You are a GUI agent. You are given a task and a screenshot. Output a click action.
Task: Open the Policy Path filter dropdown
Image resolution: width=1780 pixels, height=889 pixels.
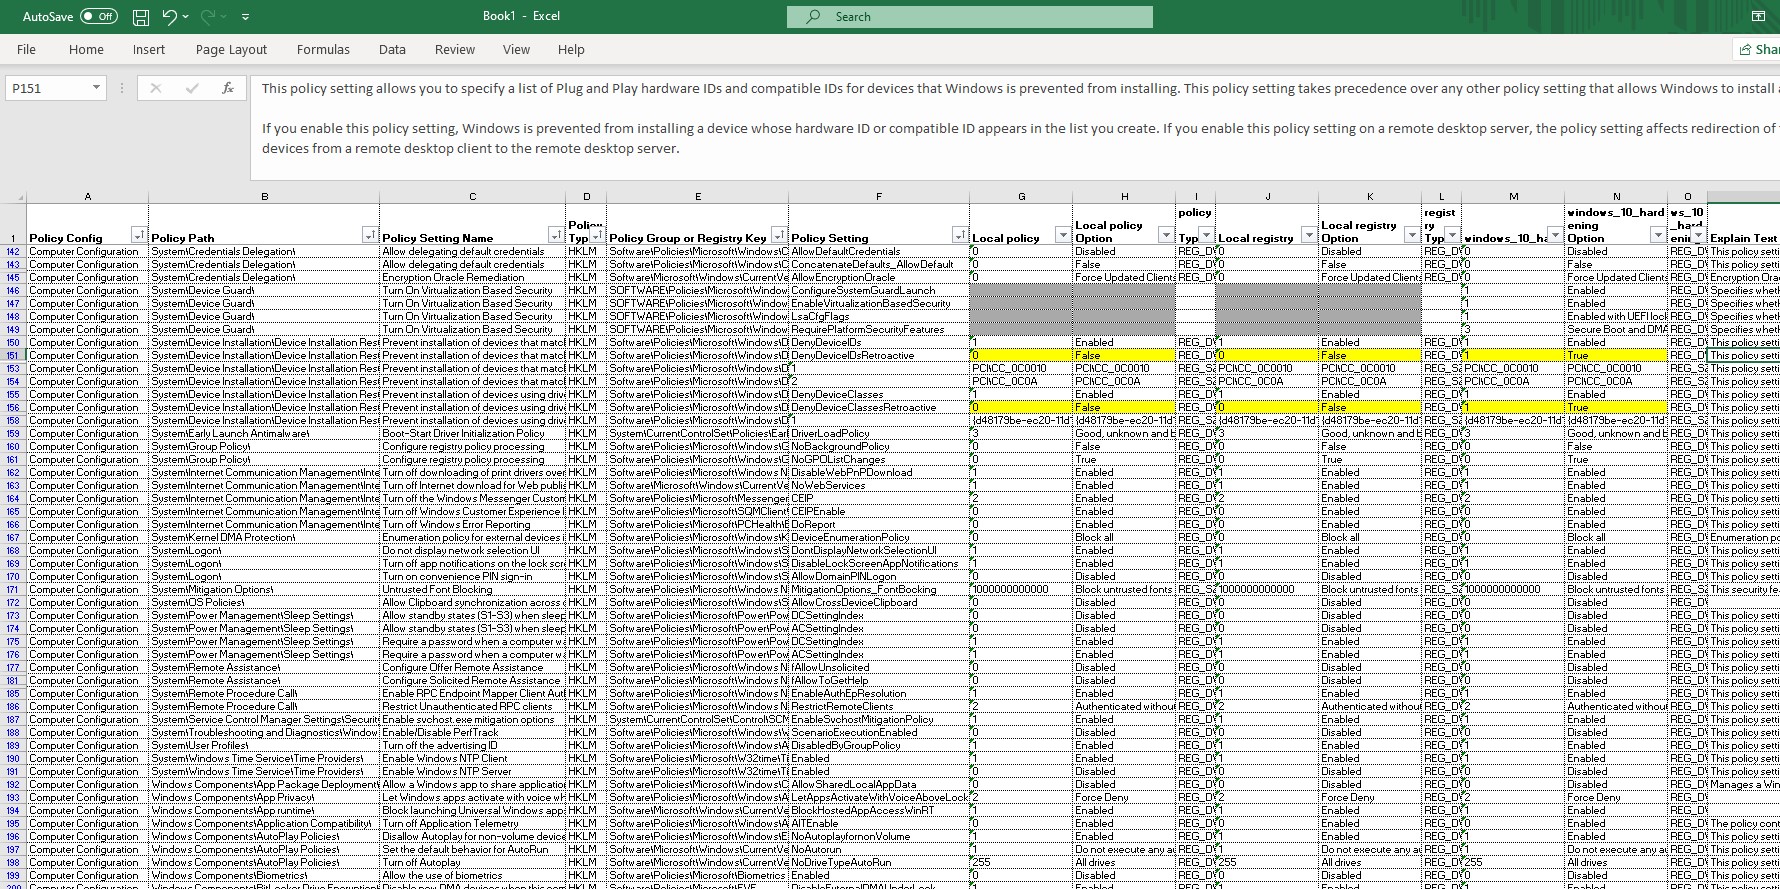click(370, 235)
